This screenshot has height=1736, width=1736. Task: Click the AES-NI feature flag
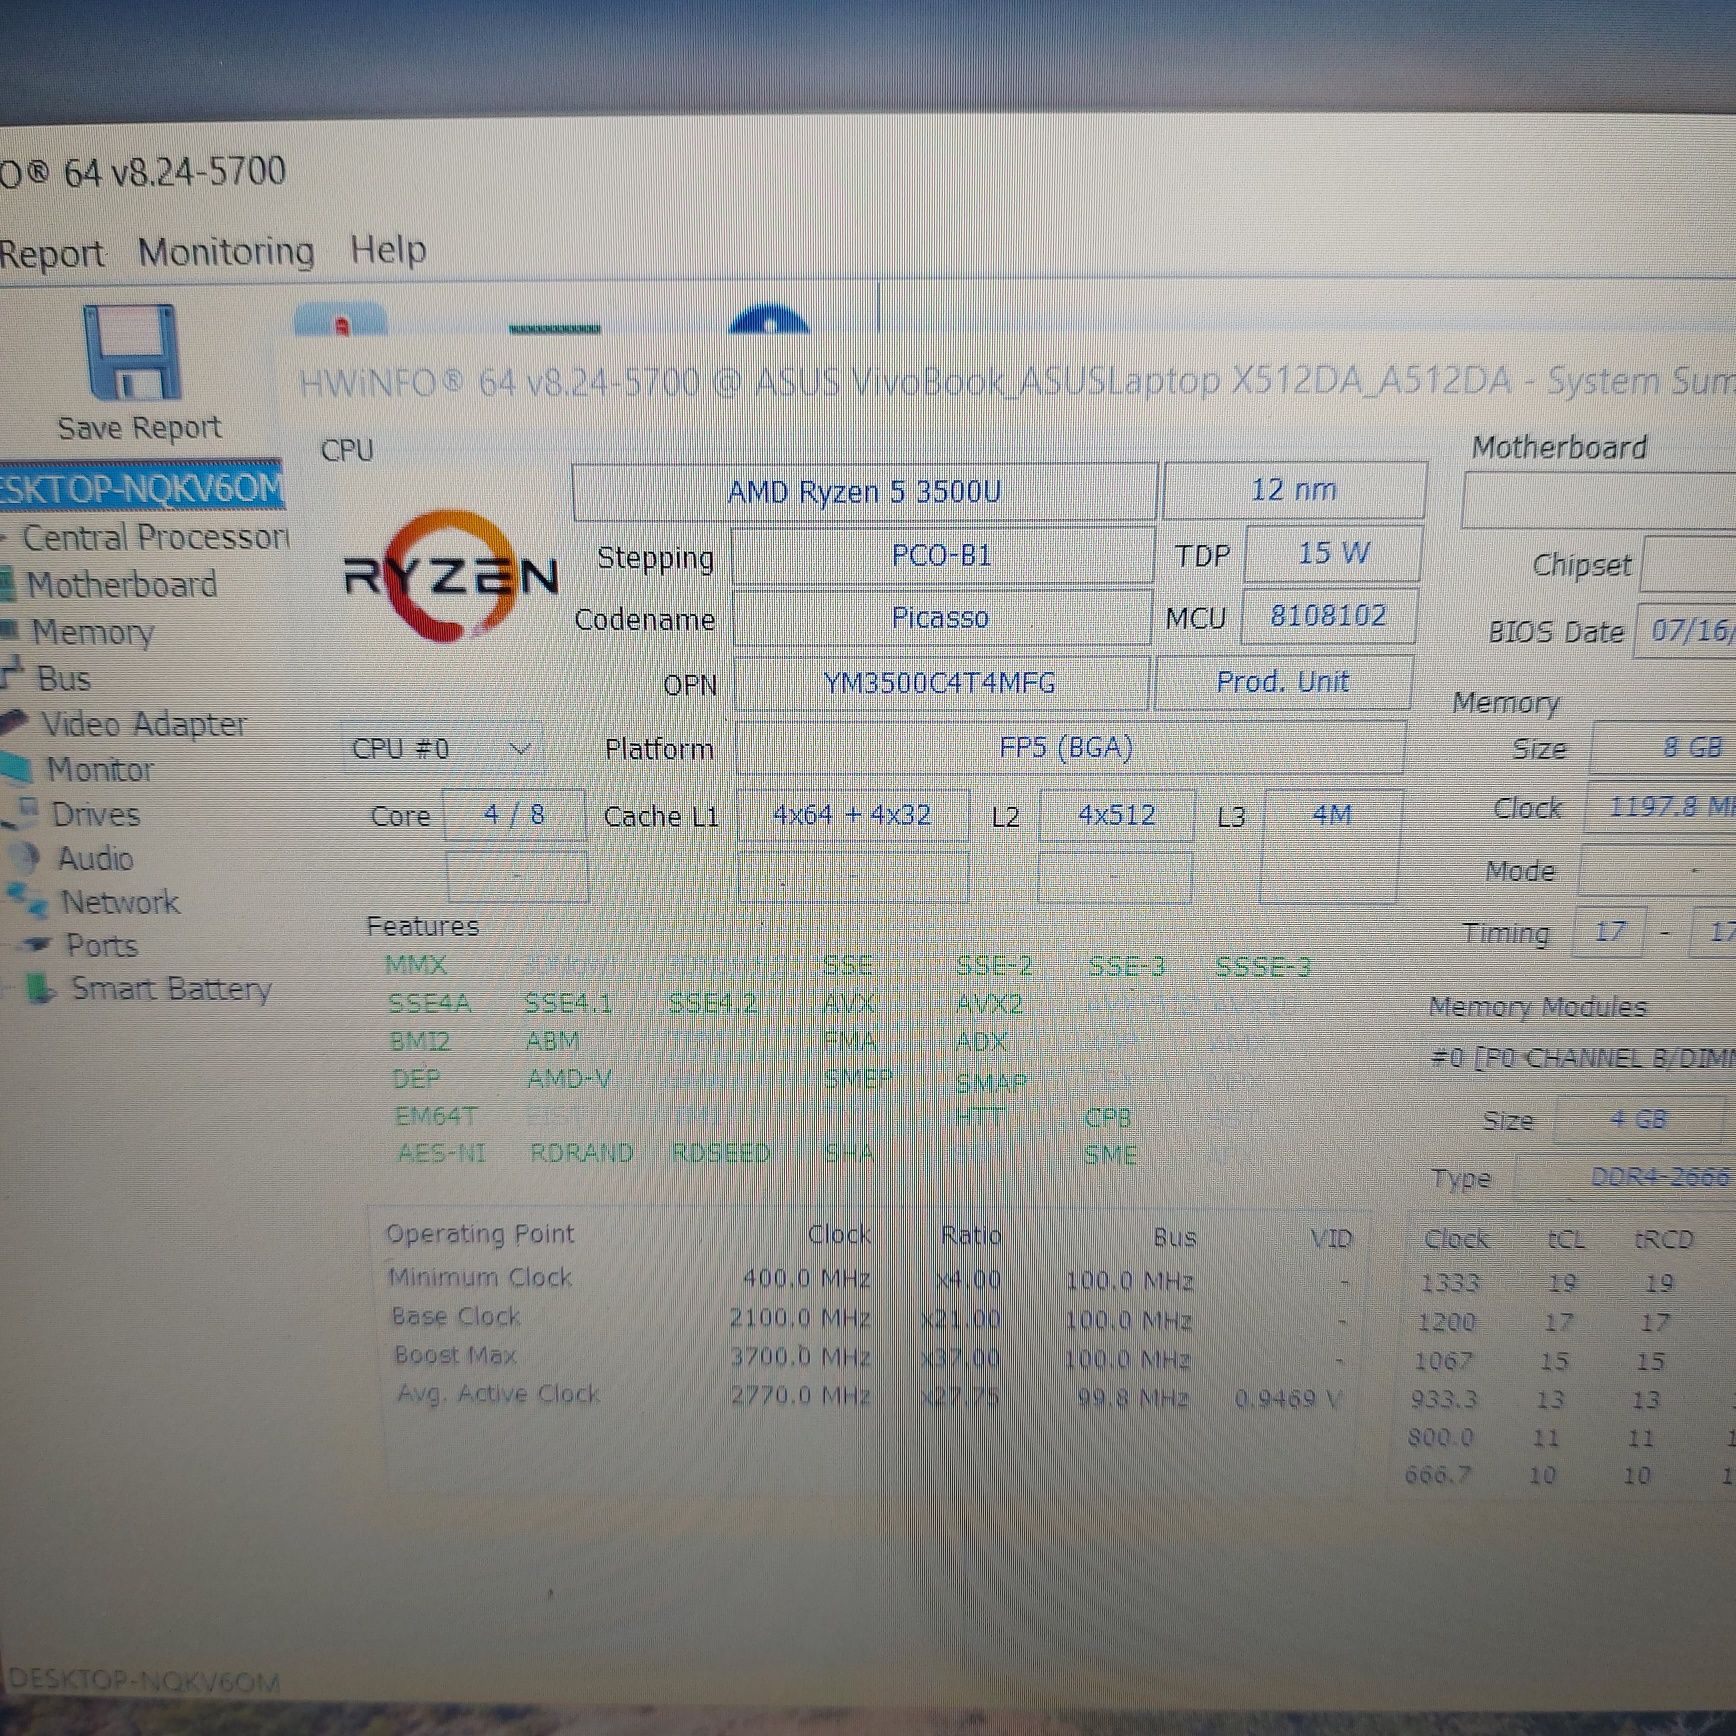point(441,1153)
